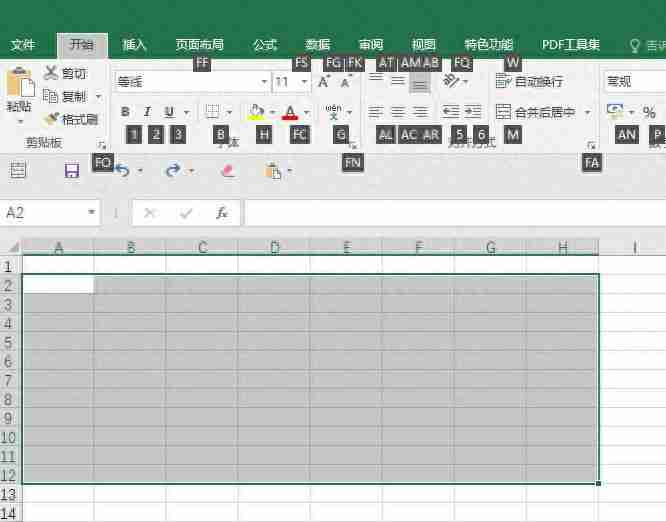Toggle Italic formatting
Image resolution: width=666 pixels, height=522 pixels.
click(147, 112)
